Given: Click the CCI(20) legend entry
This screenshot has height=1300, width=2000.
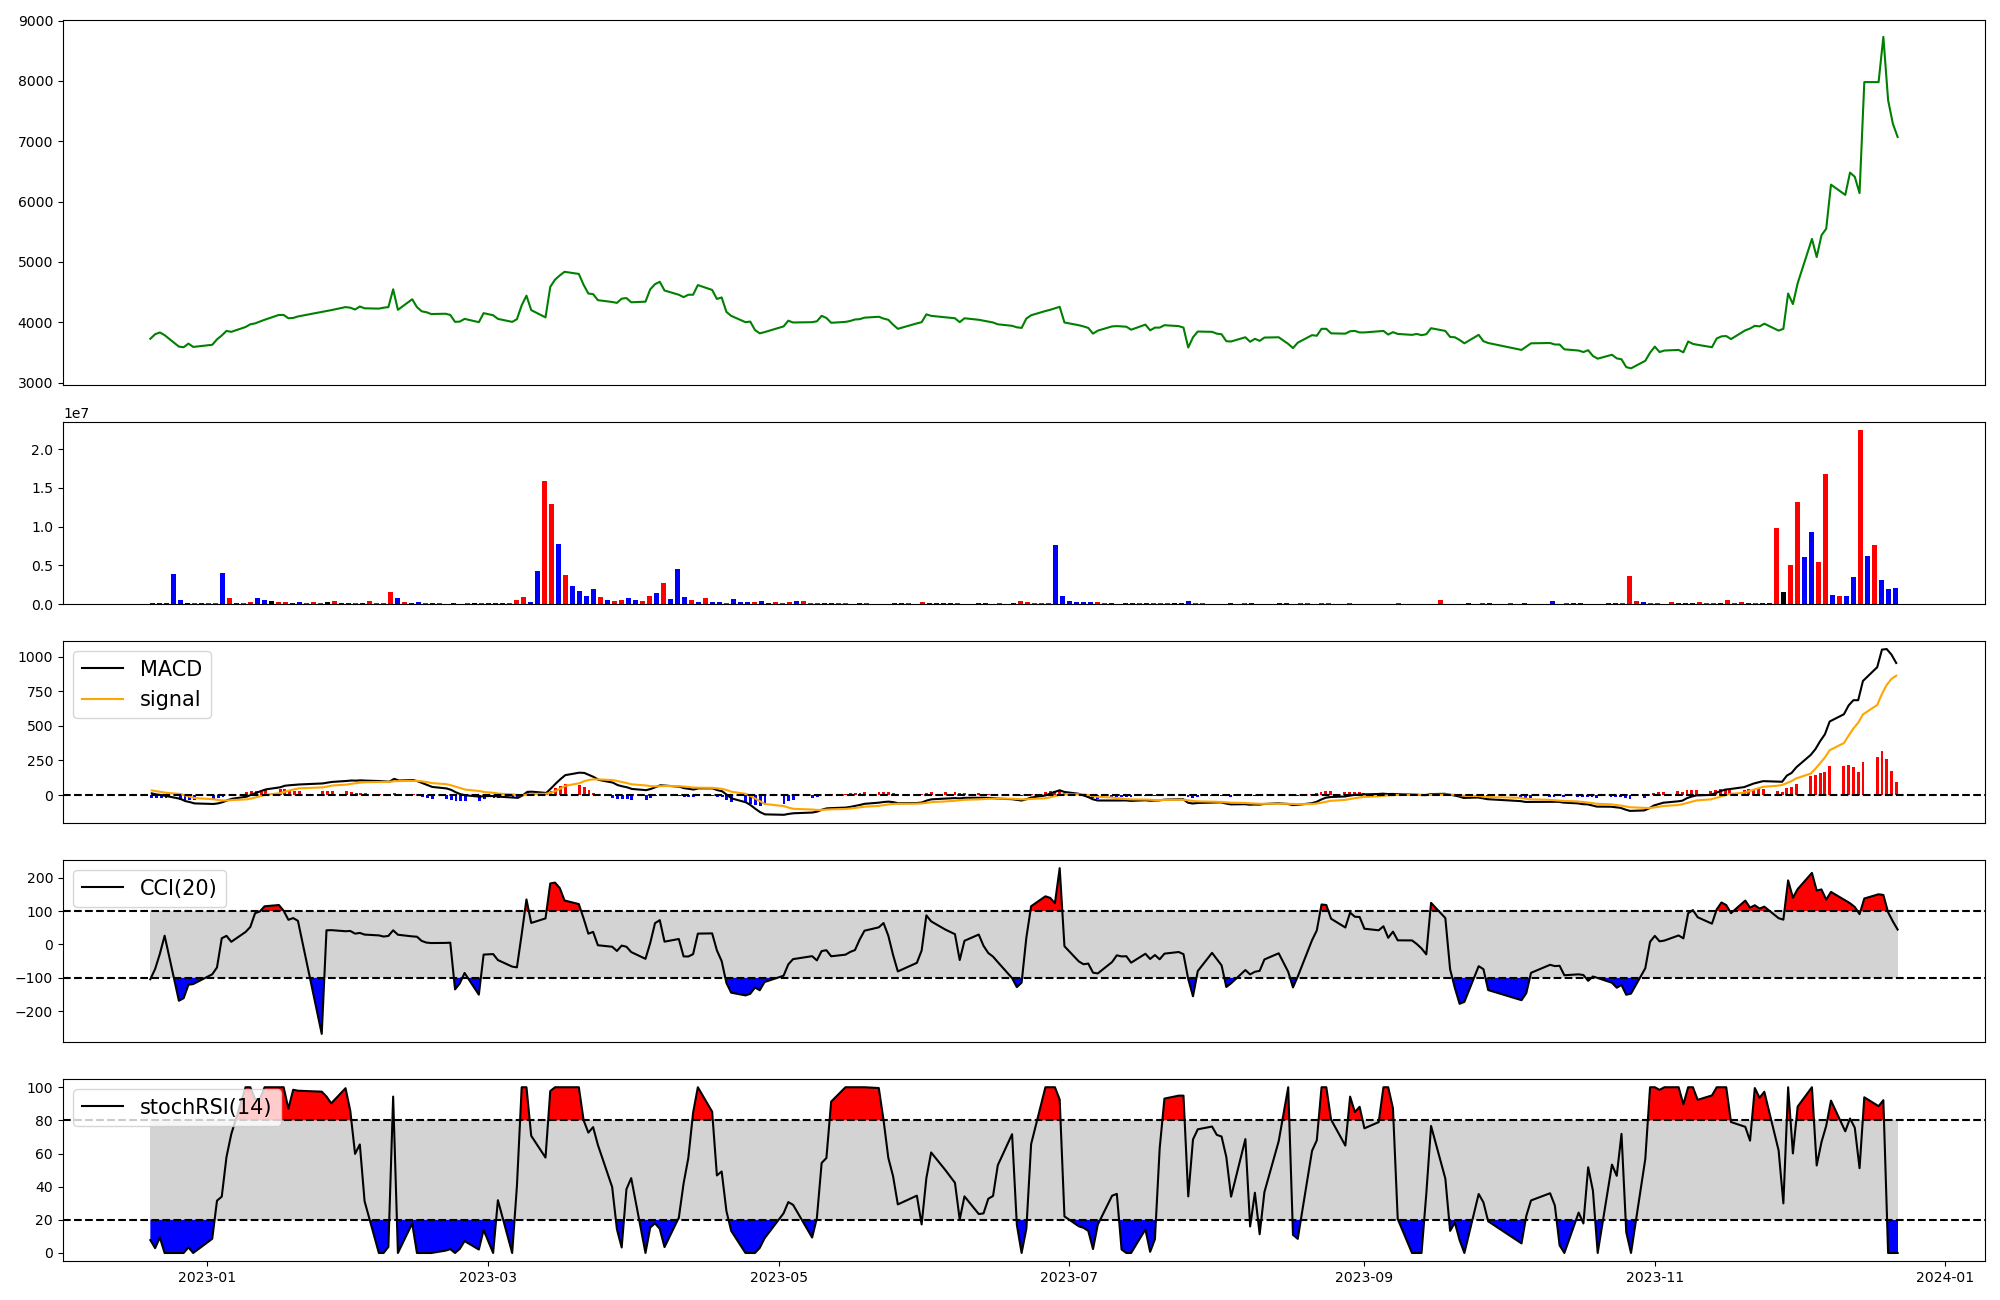Looking at the screenshot, I should [x=179, y=888].
